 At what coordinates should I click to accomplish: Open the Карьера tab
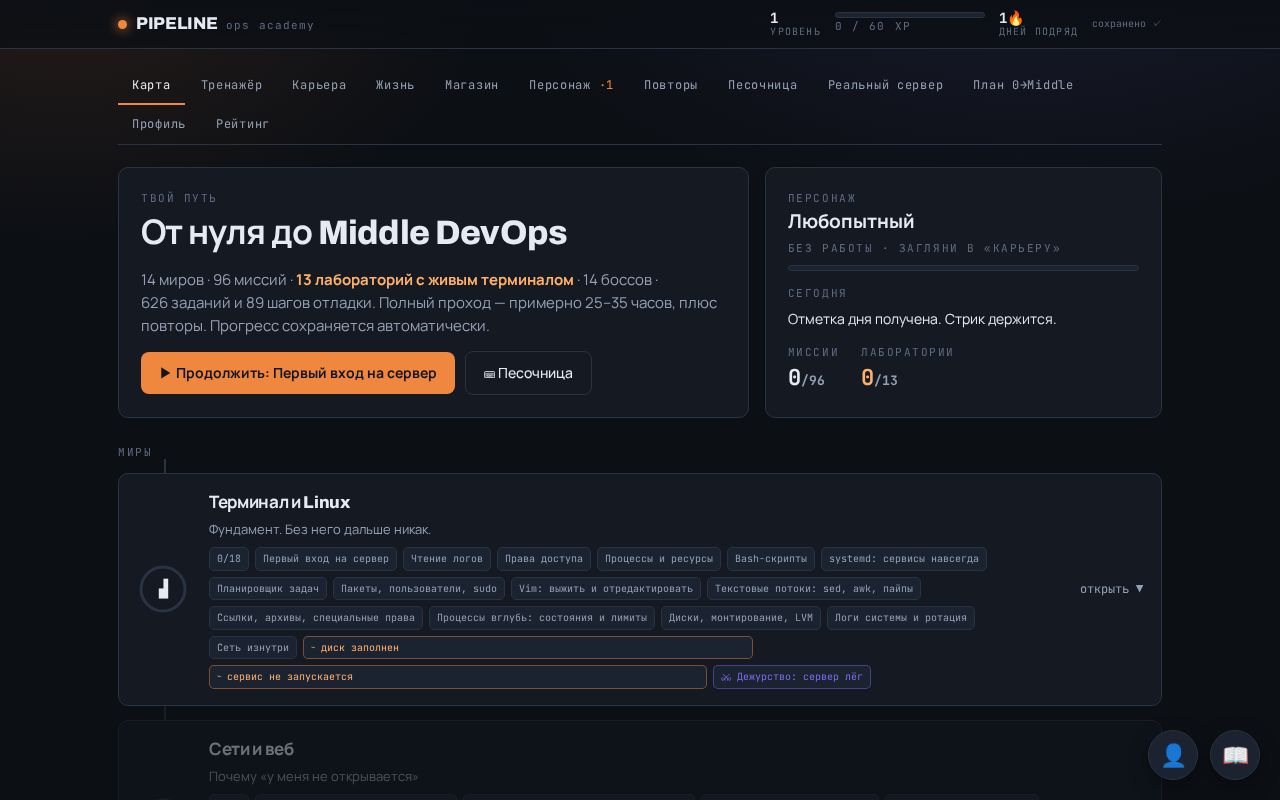319,85
